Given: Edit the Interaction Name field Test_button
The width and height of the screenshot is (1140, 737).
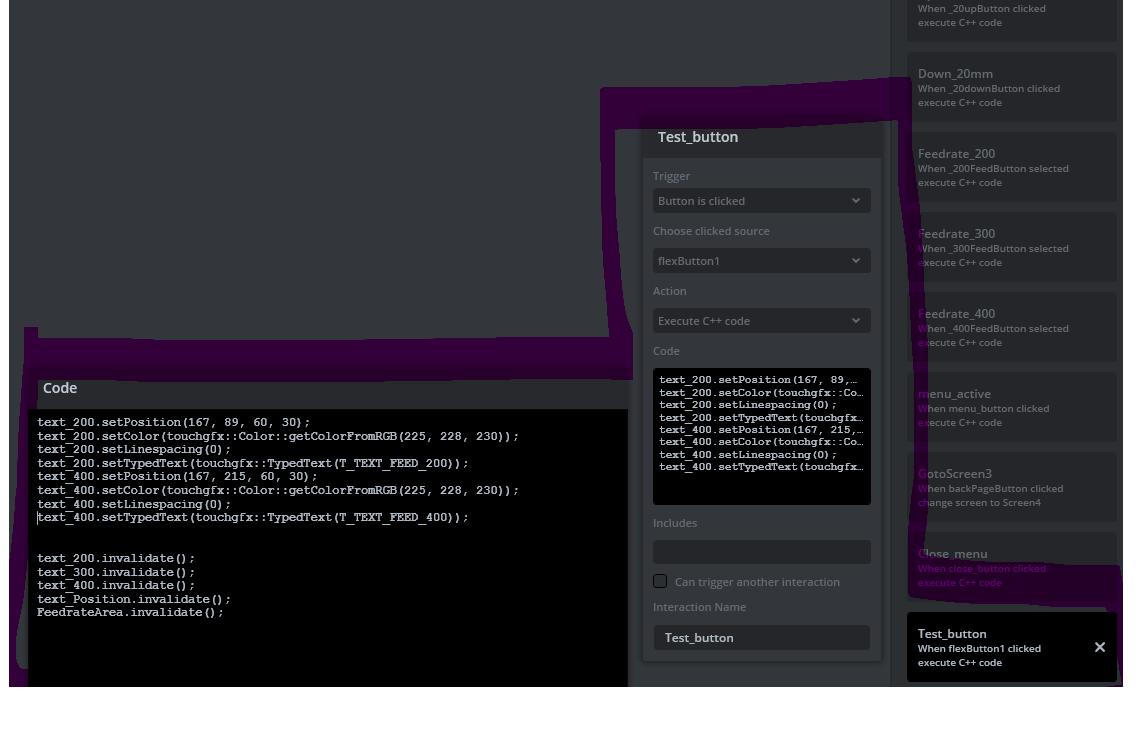Looking at the screenshot, I should coord(761,638).
